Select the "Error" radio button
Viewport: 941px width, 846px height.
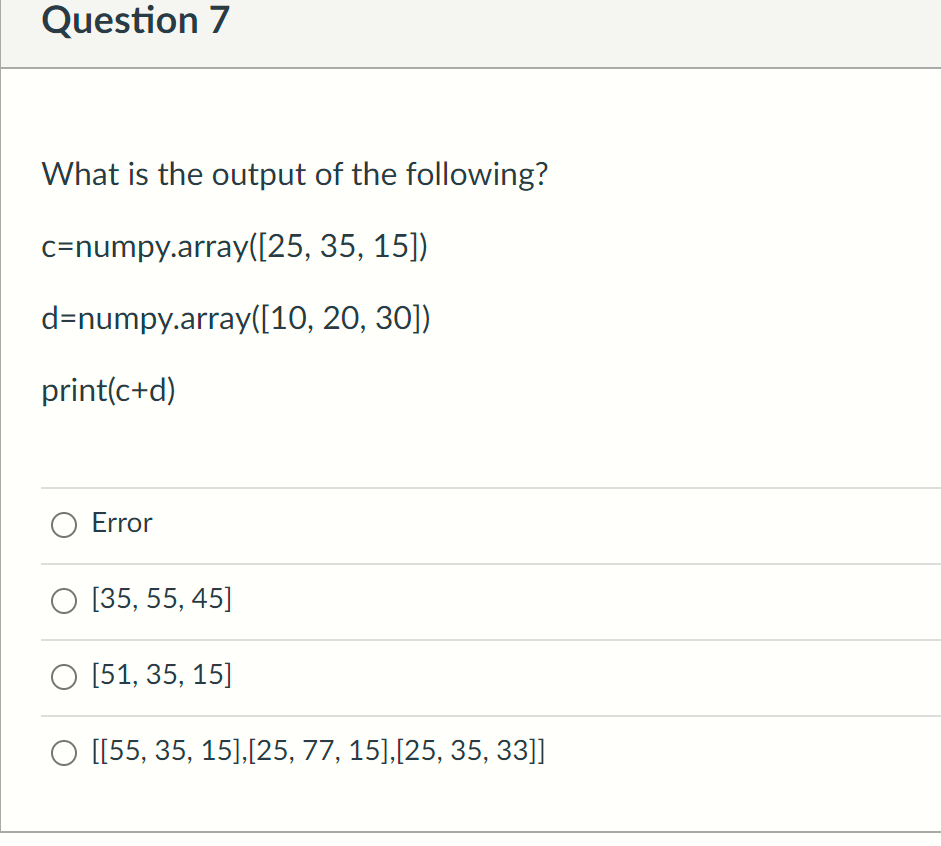click(x=63, y=524)
